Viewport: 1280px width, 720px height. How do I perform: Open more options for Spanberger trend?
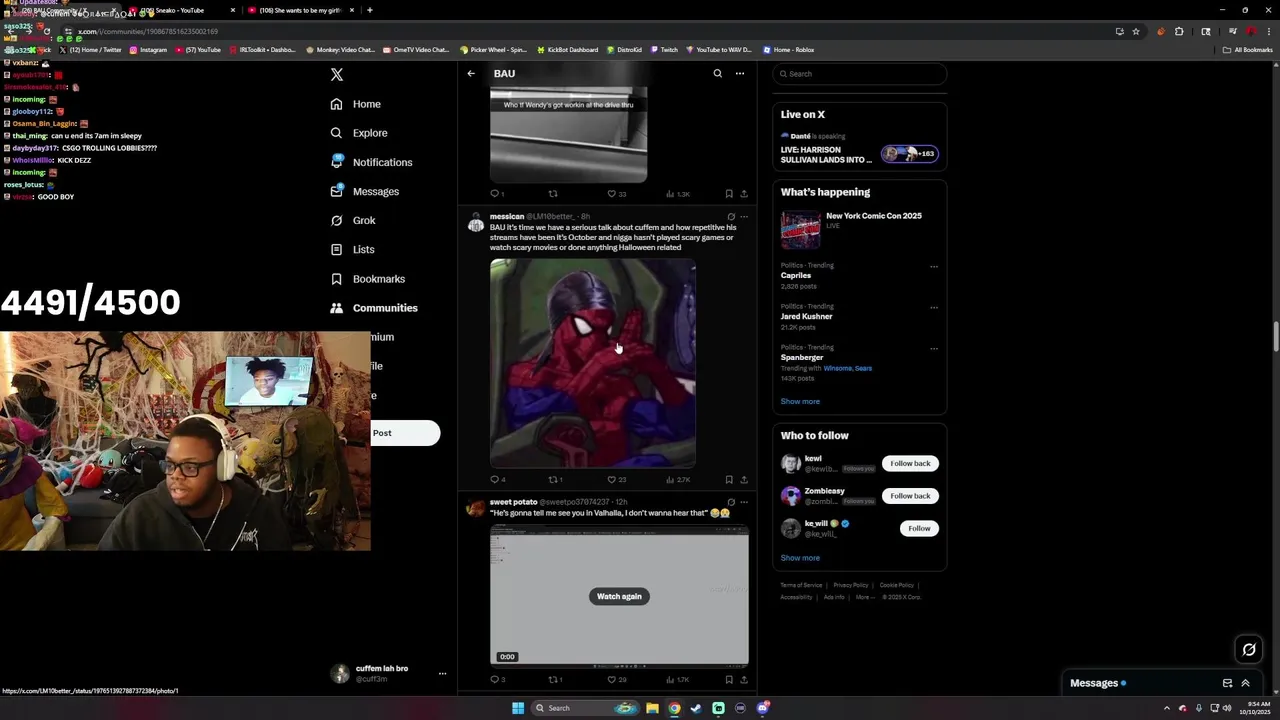(x=934, y=349)
